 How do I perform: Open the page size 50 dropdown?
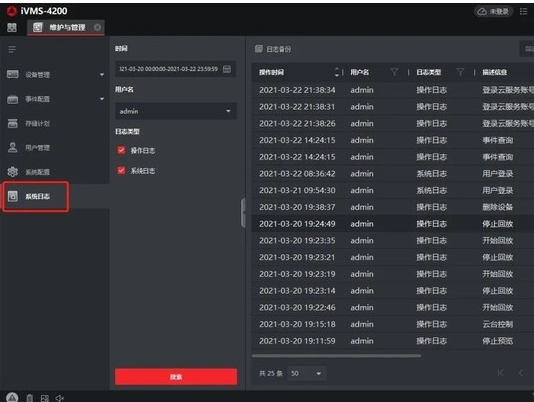(307, 373)
